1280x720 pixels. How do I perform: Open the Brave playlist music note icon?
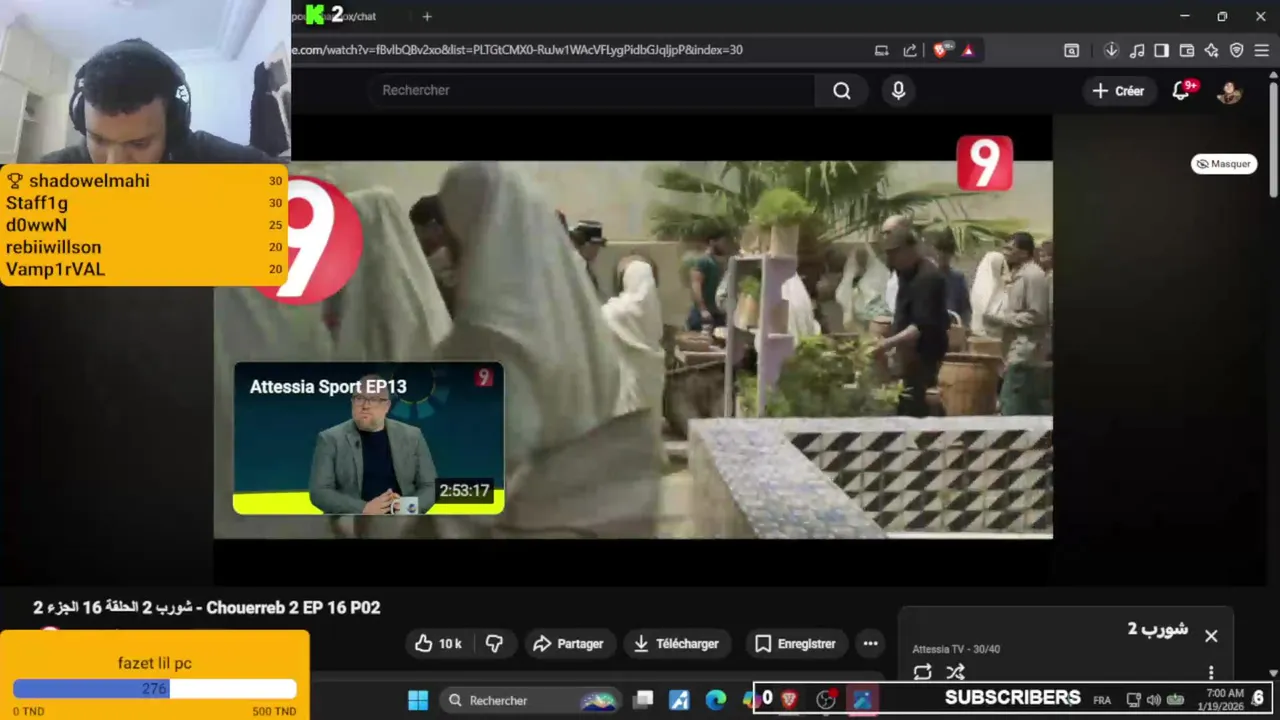pyautogui.click(x=1137, y=50)
